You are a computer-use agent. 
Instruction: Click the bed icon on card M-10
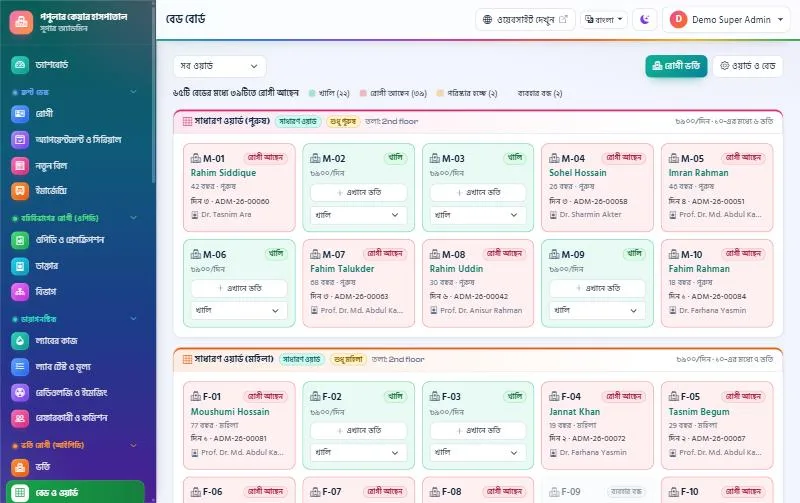tap(674, 254)
